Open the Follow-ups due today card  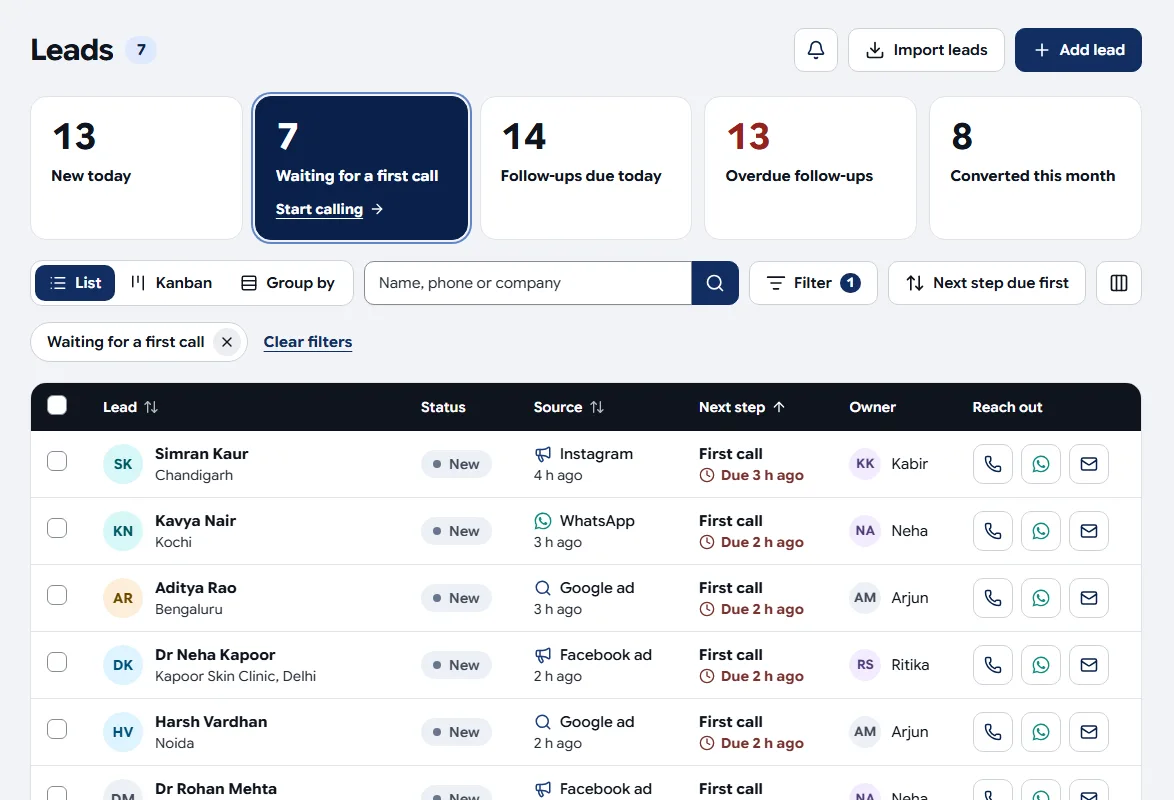tap(586, 168)
